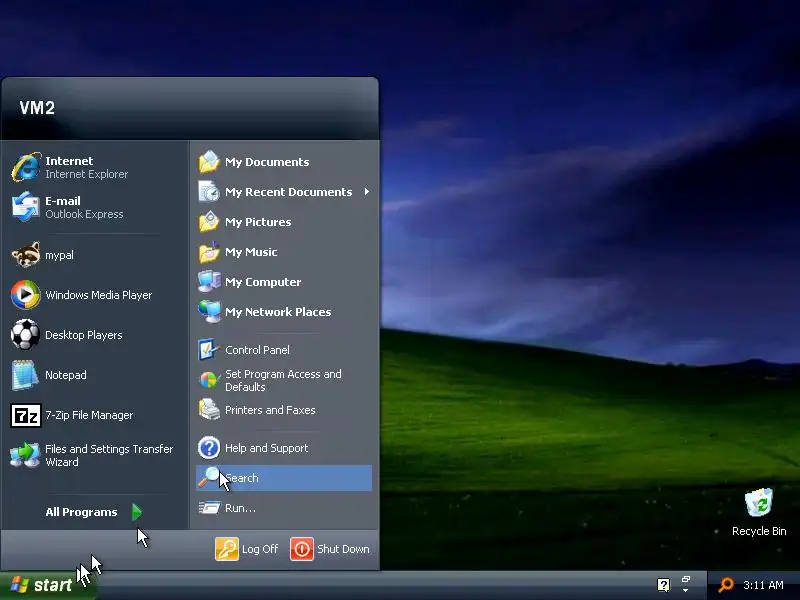The height and width of the screenshot is (600, 800).
Task: Open the My Documents folder icon
Action: pos(209,162)
